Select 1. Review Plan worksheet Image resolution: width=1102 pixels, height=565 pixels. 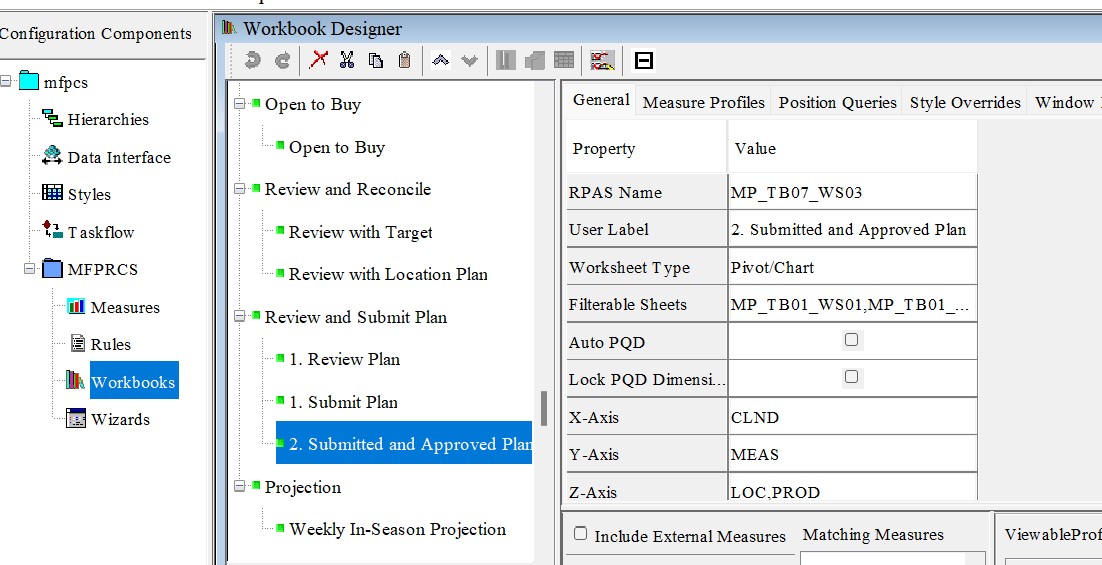click(x=344, y=359)
